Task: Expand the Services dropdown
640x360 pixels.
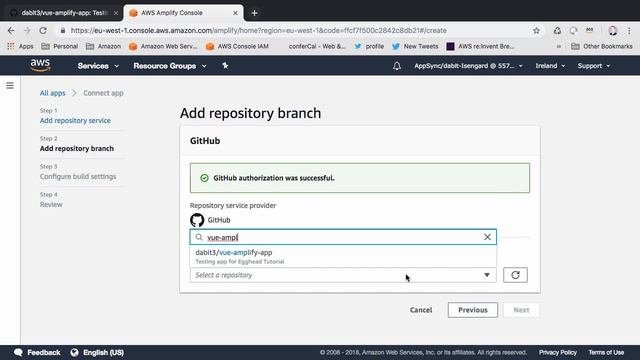Action: coord(98,66)
